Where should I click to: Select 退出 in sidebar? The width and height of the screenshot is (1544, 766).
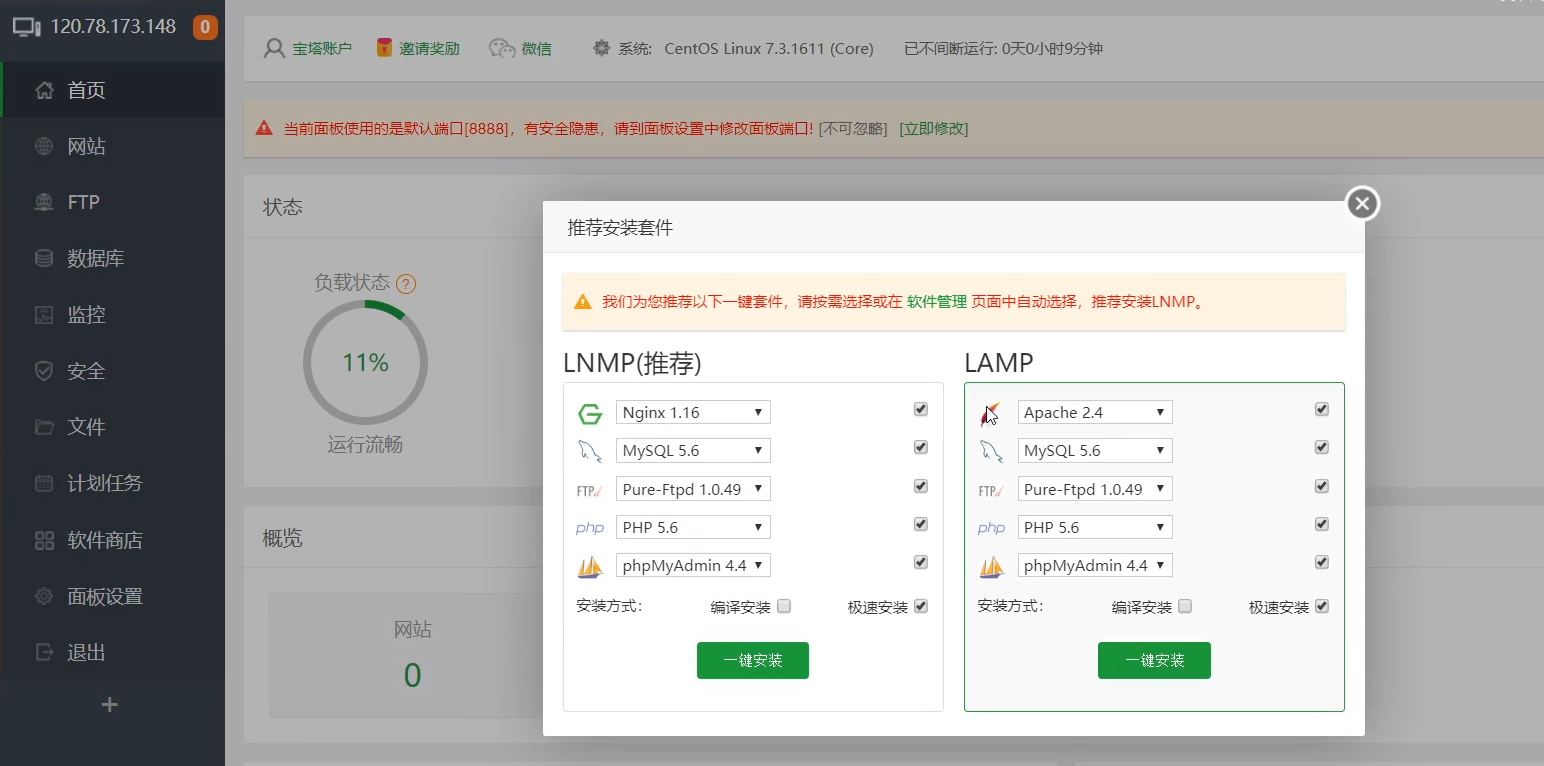click(x=113, y=652)
